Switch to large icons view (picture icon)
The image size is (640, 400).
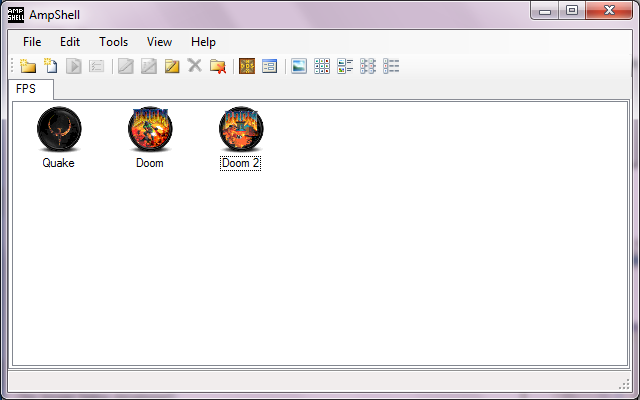(x=298, y=66)
